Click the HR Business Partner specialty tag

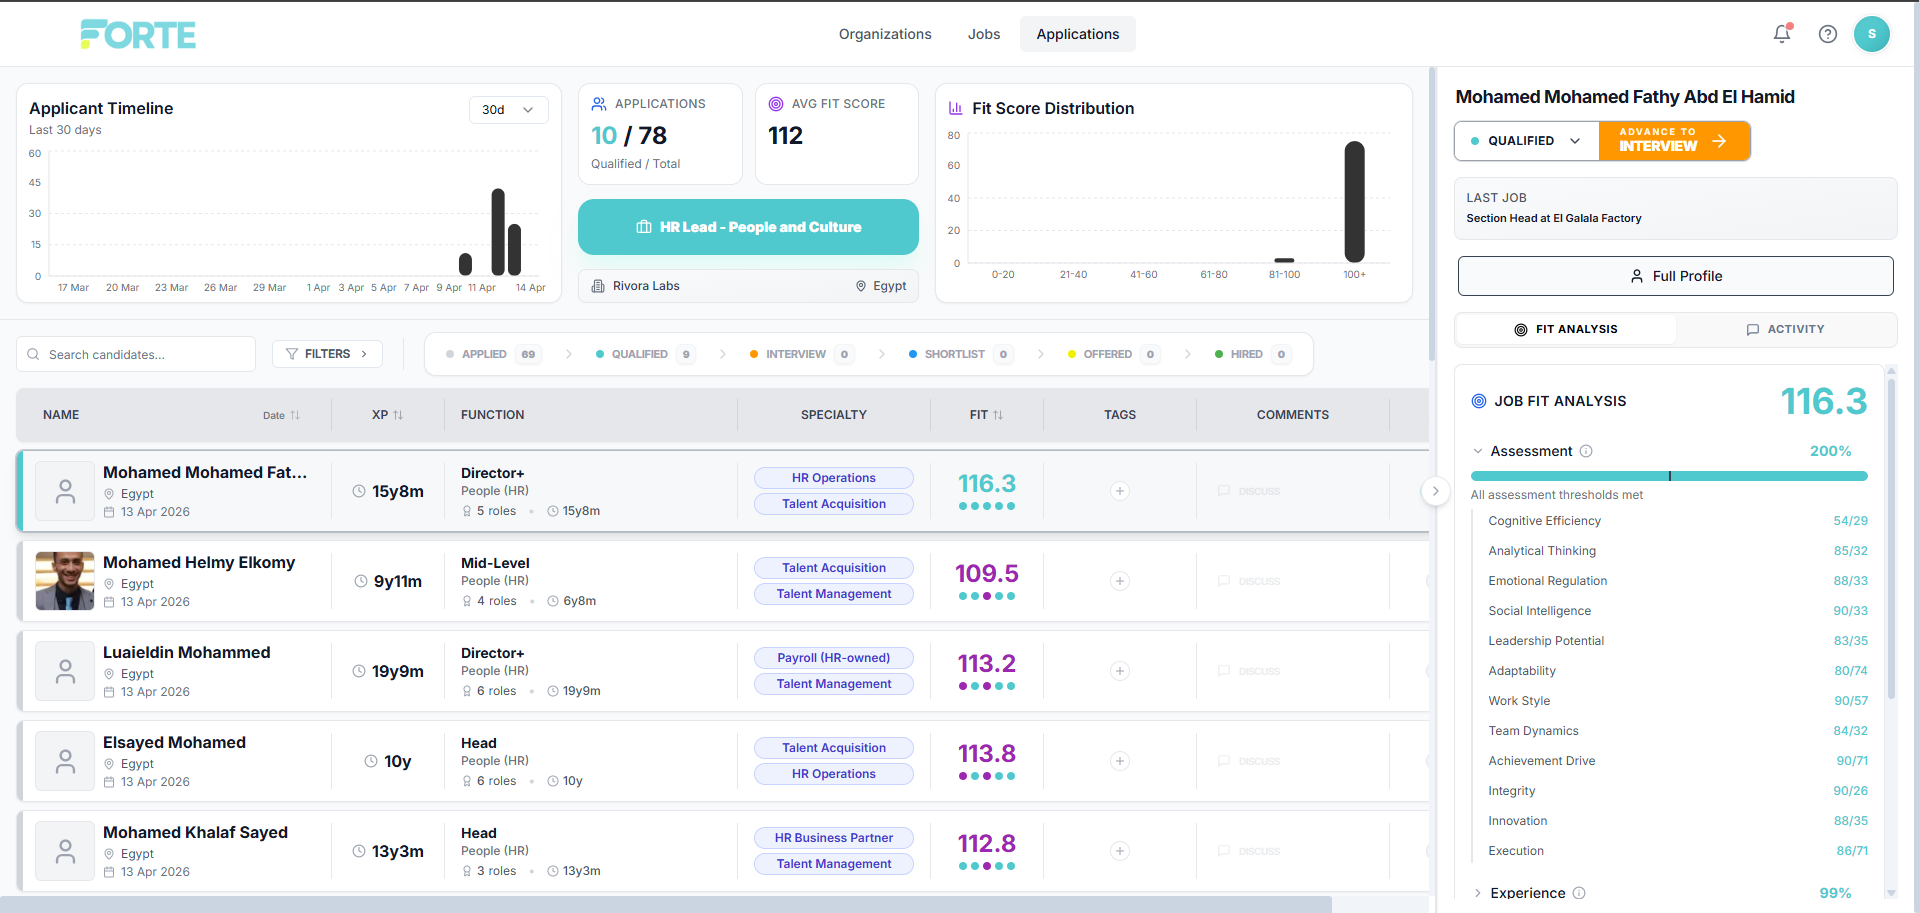(x=834, y=838)
